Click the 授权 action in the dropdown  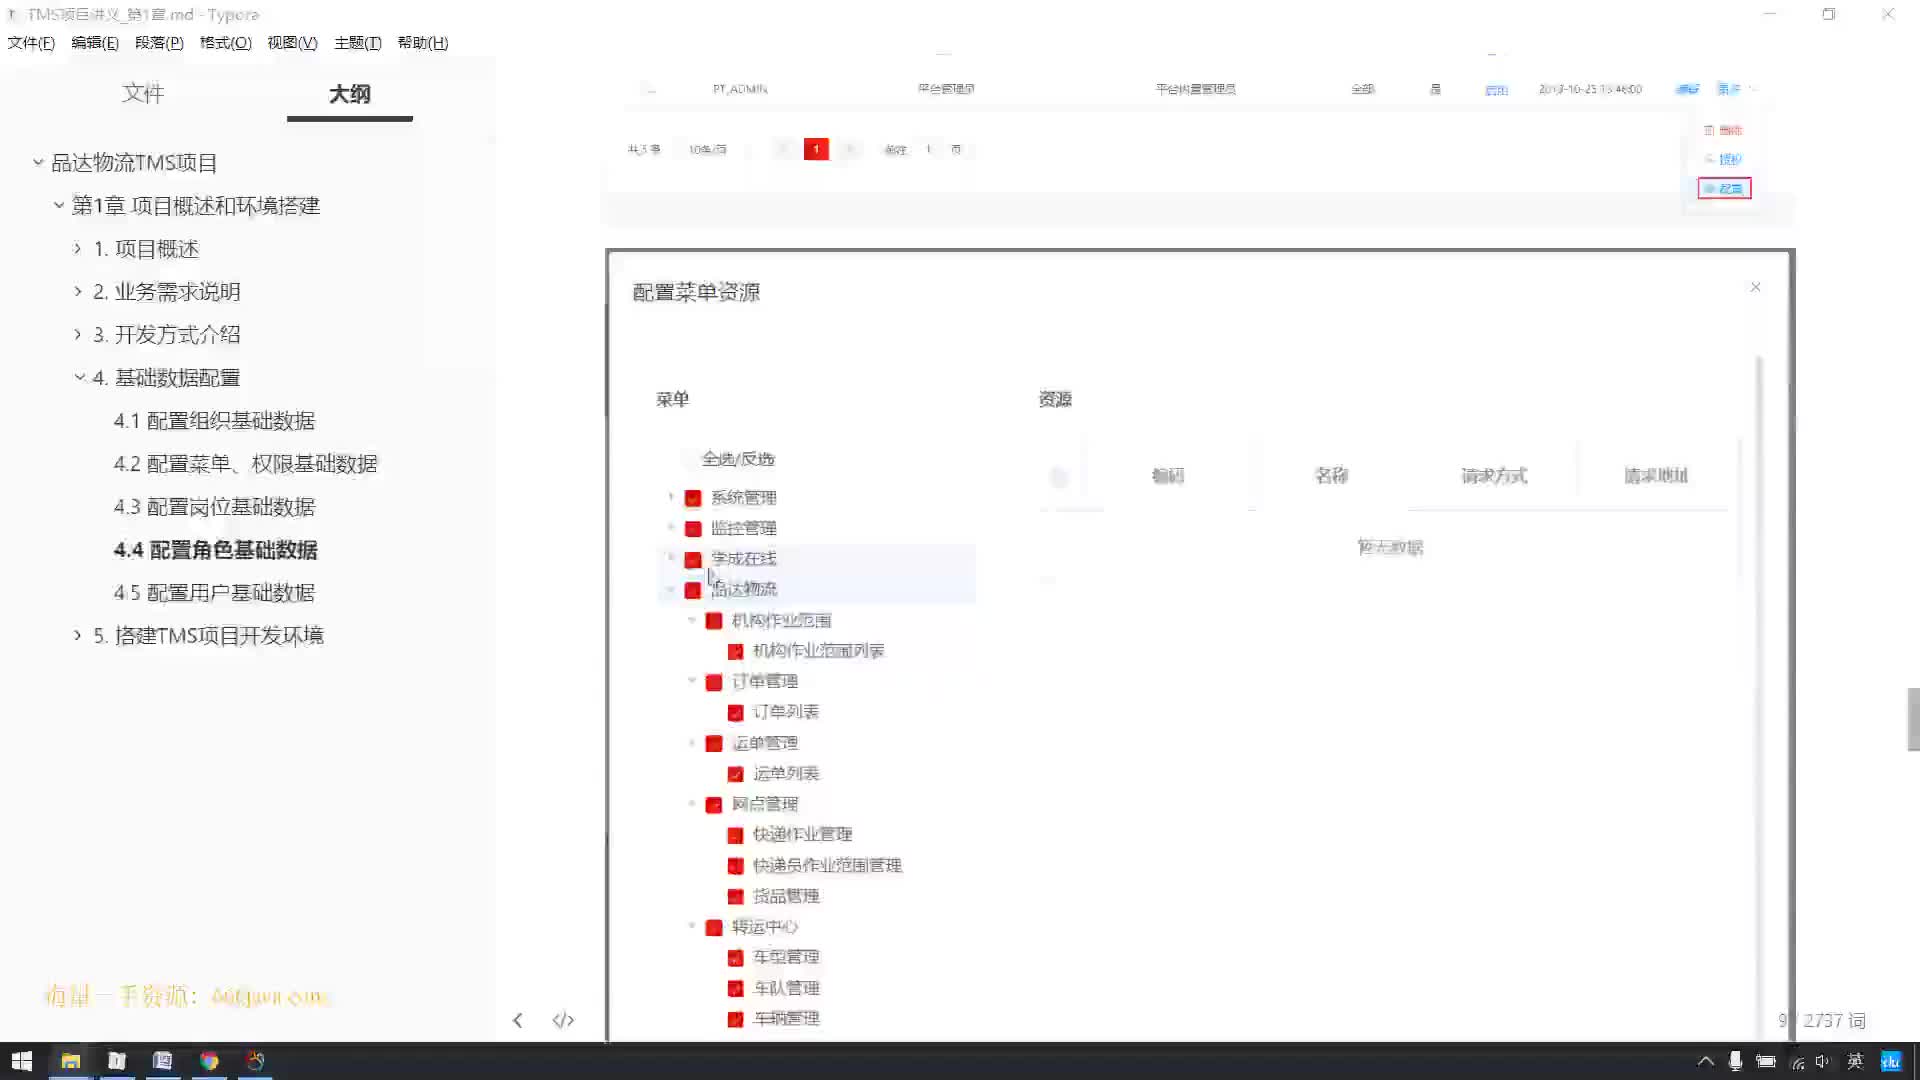(x=1723, y=159)
